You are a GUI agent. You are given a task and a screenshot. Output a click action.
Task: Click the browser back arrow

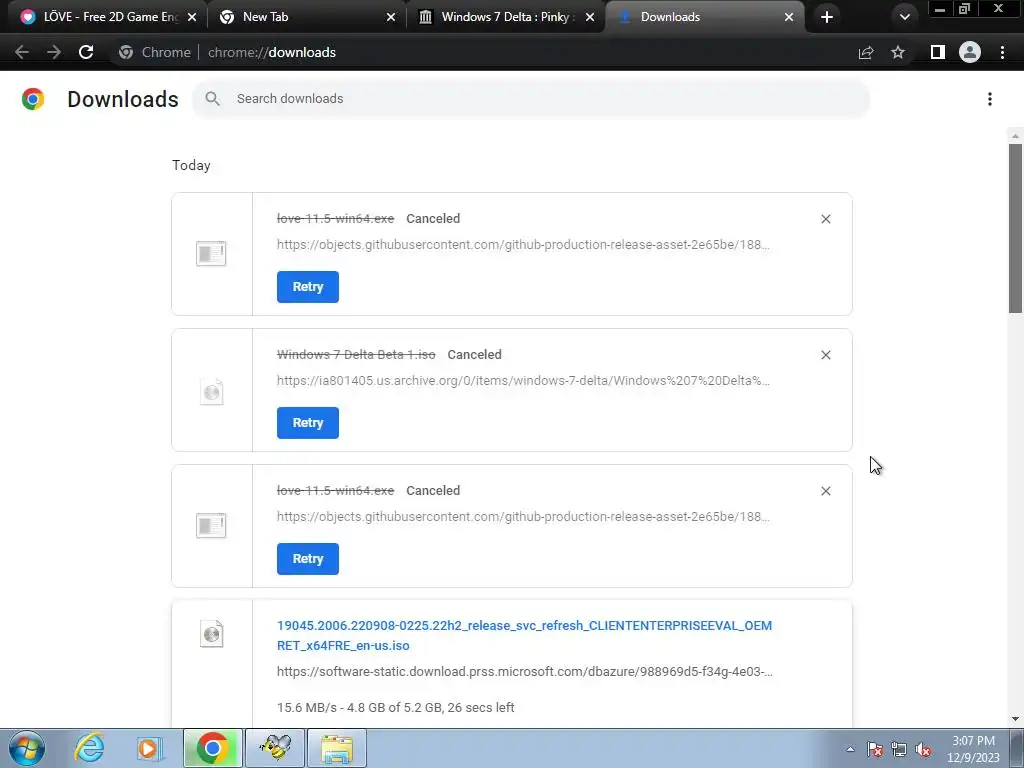22,52
